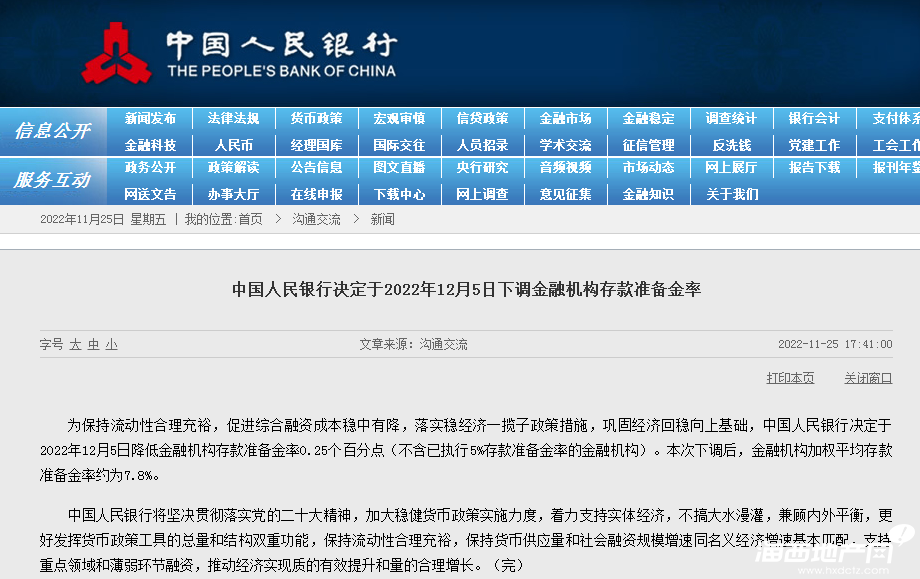Return to 首页 via the breadcrumb

click(x=251, y=219)
